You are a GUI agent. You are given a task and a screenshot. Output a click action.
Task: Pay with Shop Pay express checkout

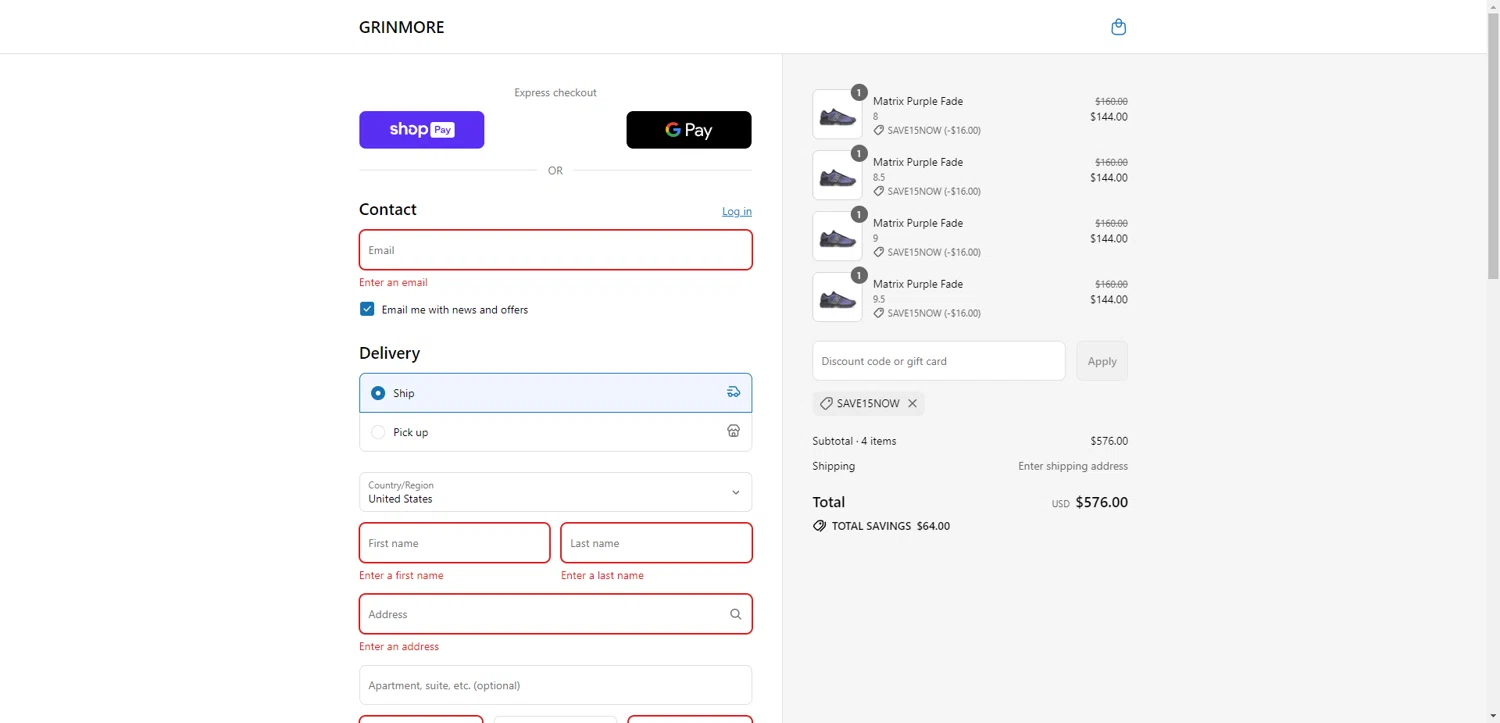pyautogui.click(x=421, y=130)
